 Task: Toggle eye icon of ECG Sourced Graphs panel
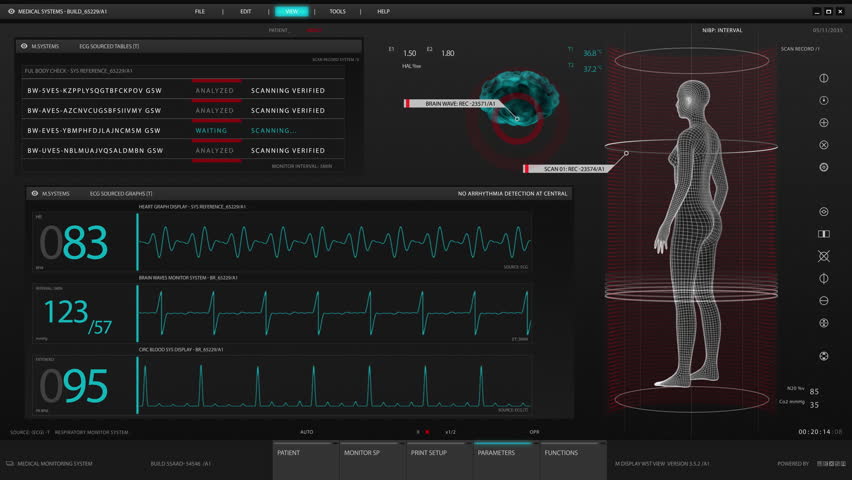(36, 193)
